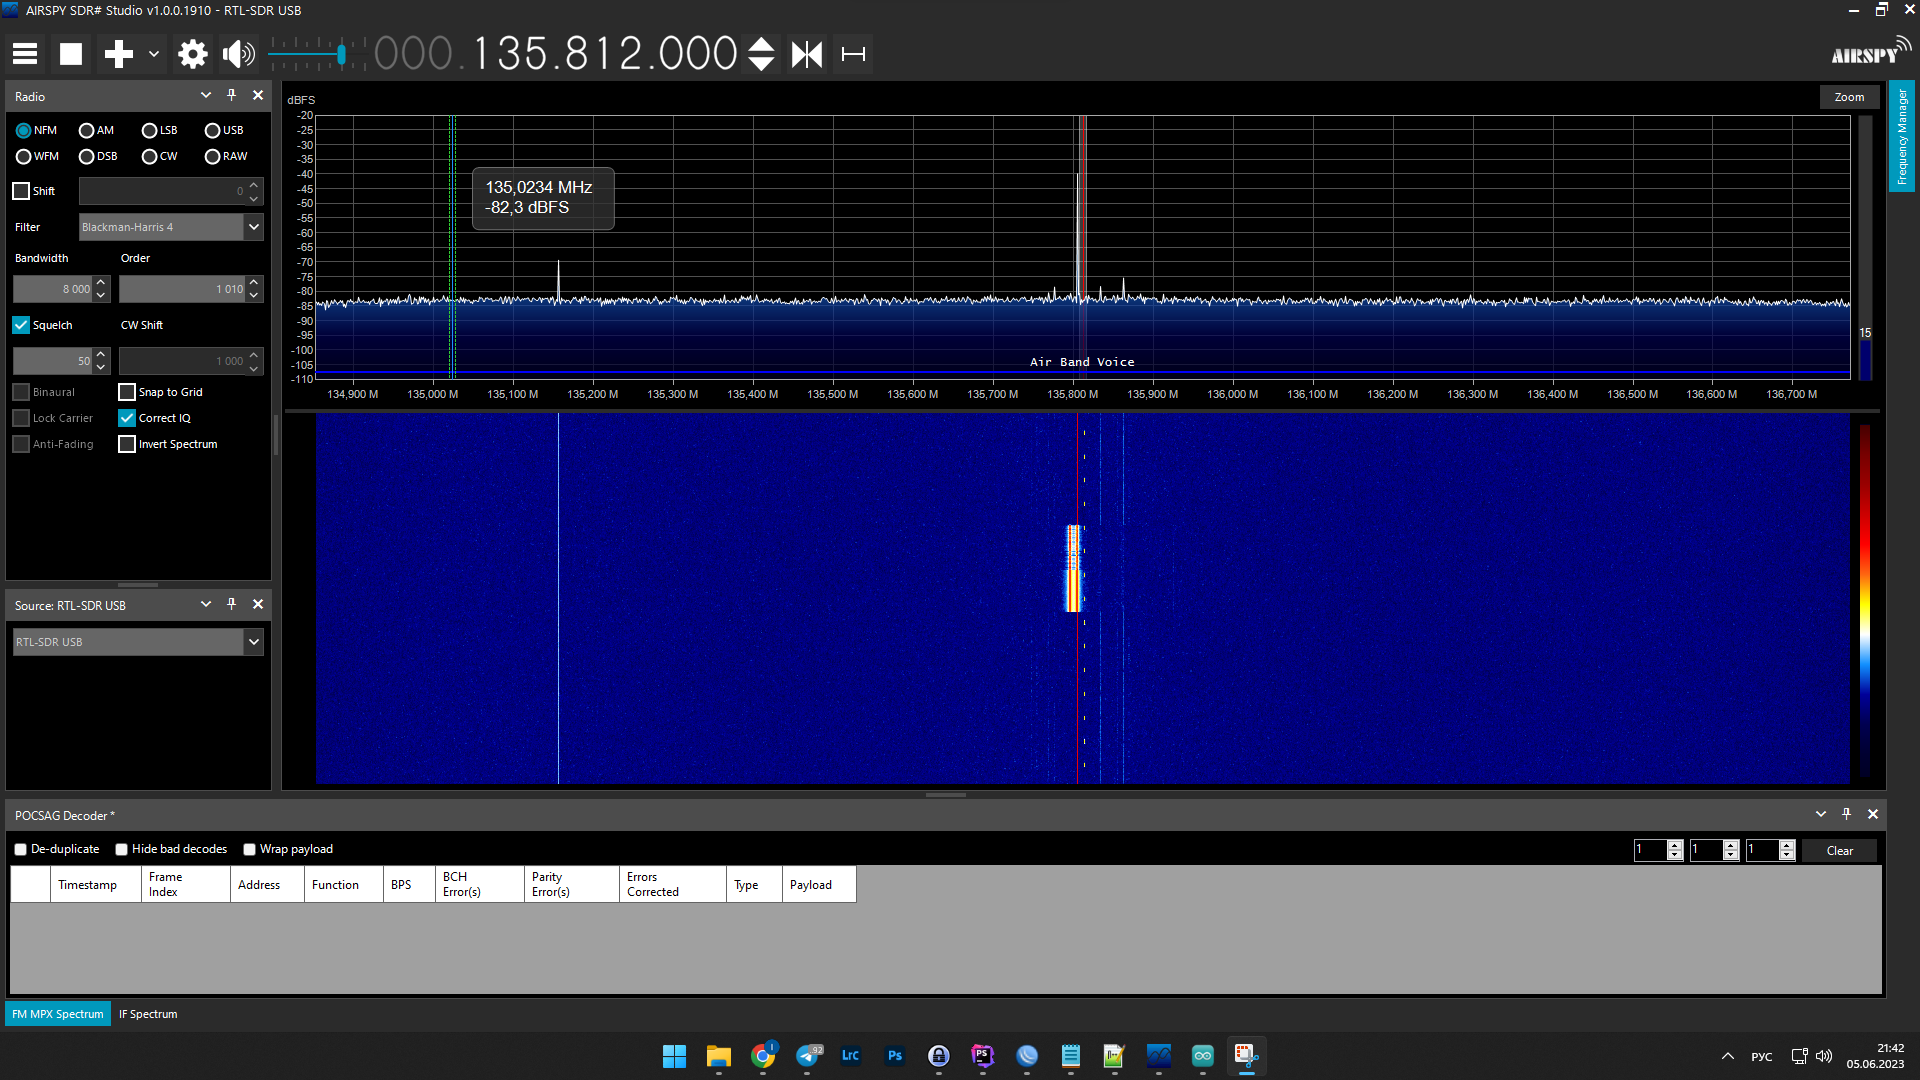Pin the POCSAG Decoder panel

(x=1846, y=815)
